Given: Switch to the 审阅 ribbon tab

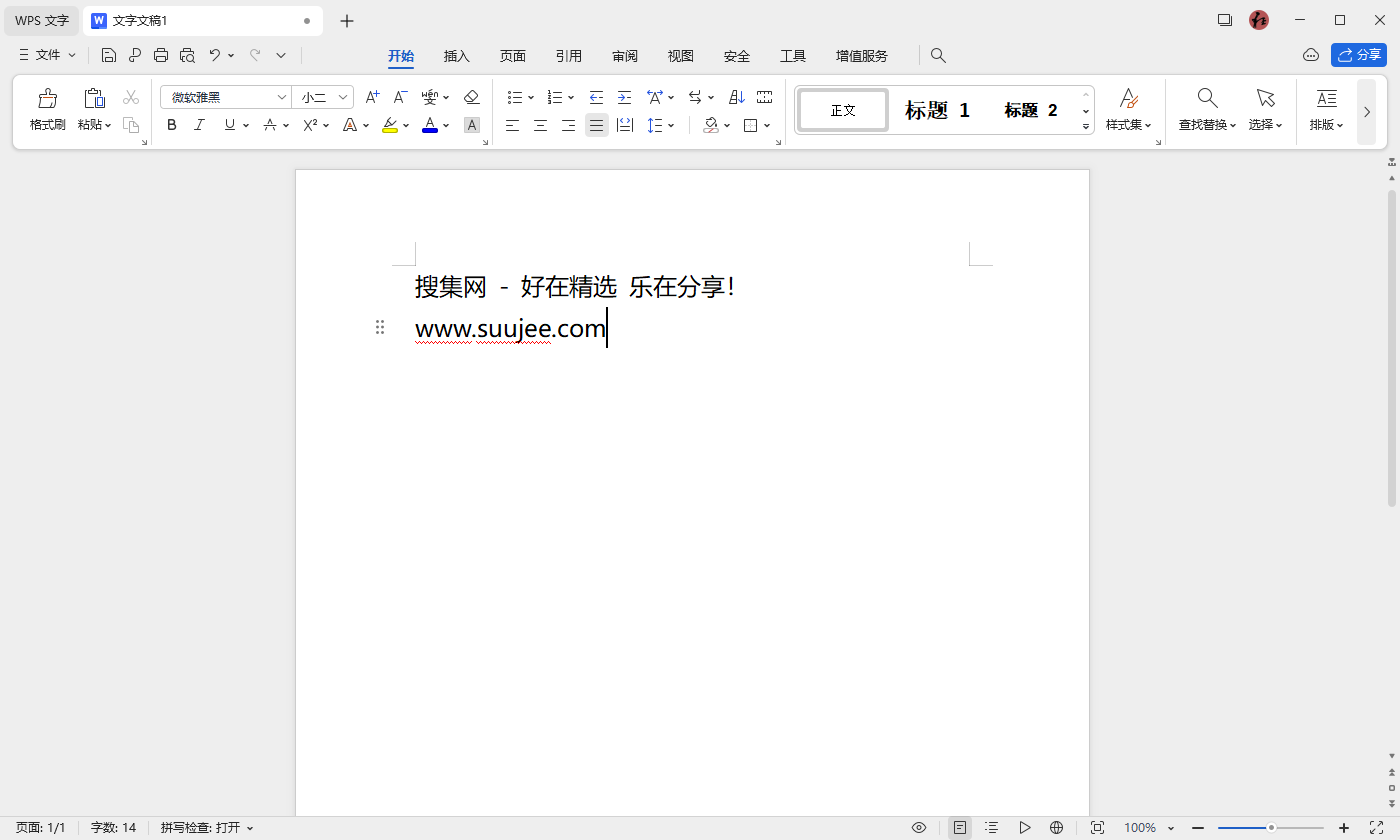Looking at the screenshot, I should coord(625,56).
